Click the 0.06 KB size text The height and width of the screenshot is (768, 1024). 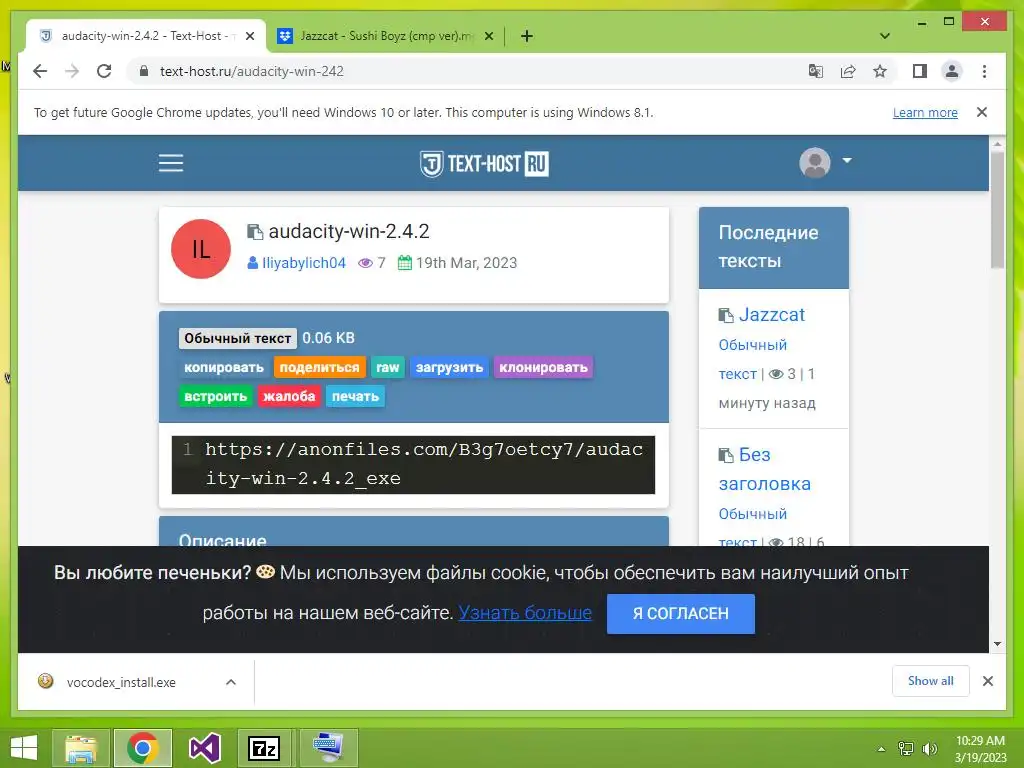point(328,338)
